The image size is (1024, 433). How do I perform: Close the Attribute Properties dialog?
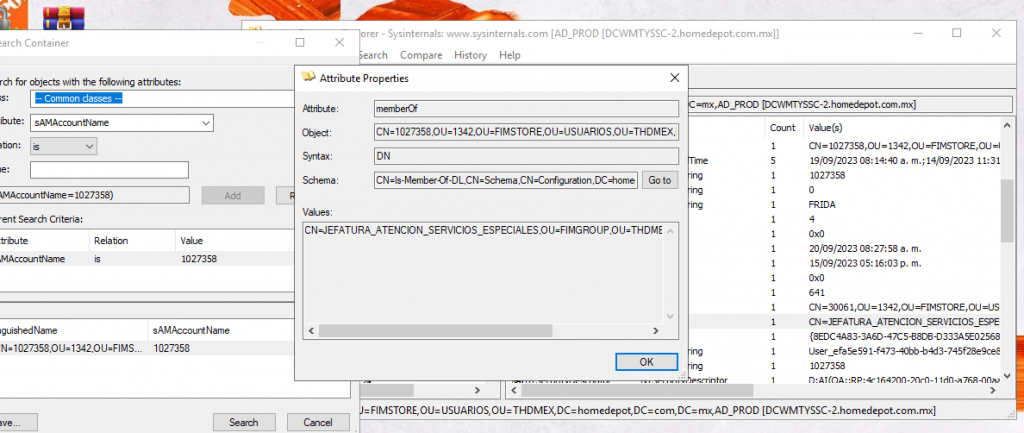click(x=675, y=78)
